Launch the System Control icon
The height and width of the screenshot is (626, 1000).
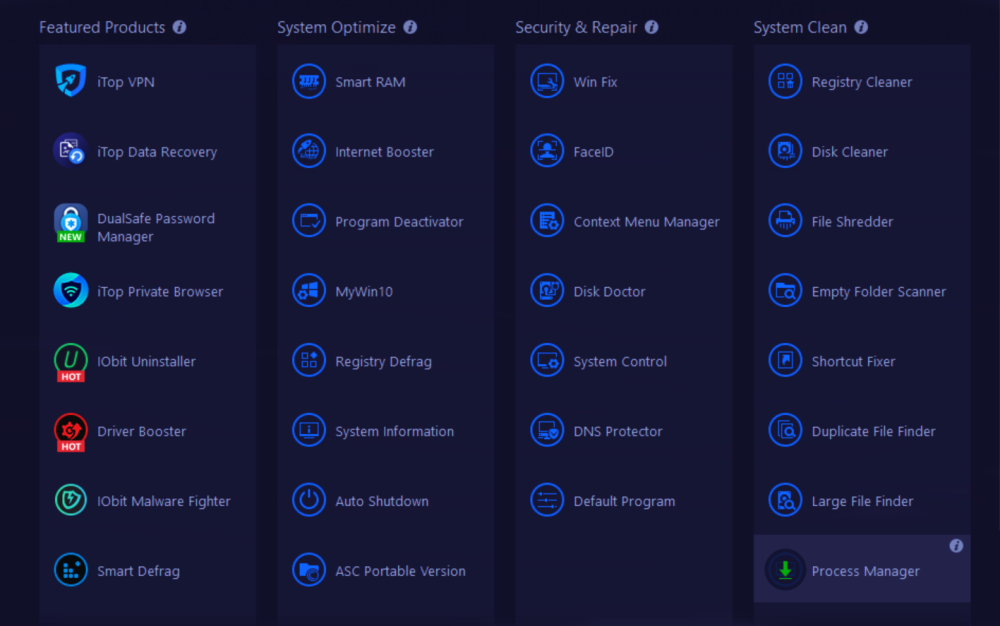point(547,360)
